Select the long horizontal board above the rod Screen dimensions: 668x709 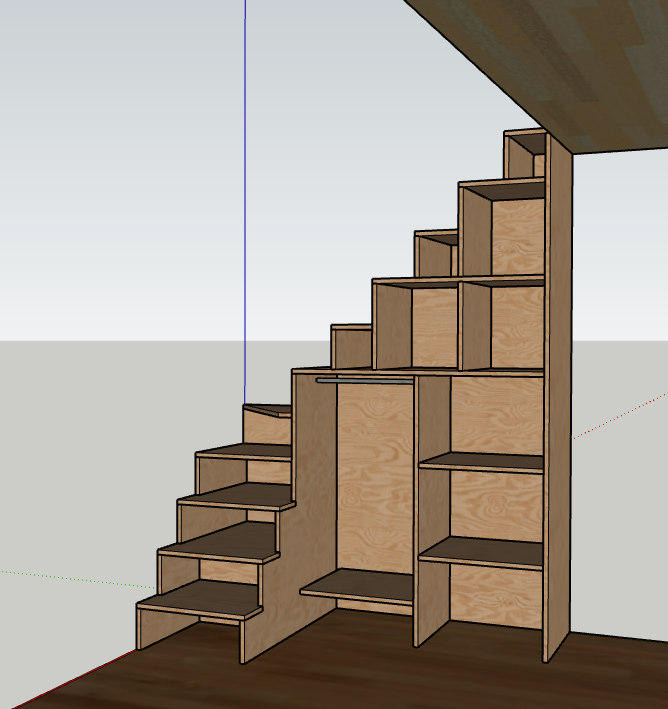(x=417, y=373)
